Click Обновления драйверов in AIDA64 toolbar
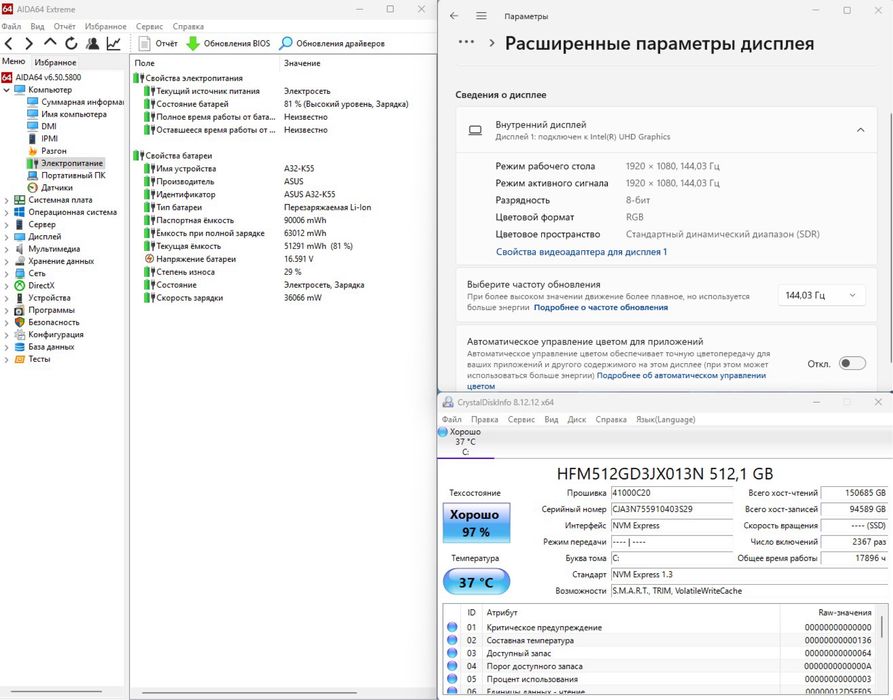Viewport: 893px width, 700px height. 332,43
